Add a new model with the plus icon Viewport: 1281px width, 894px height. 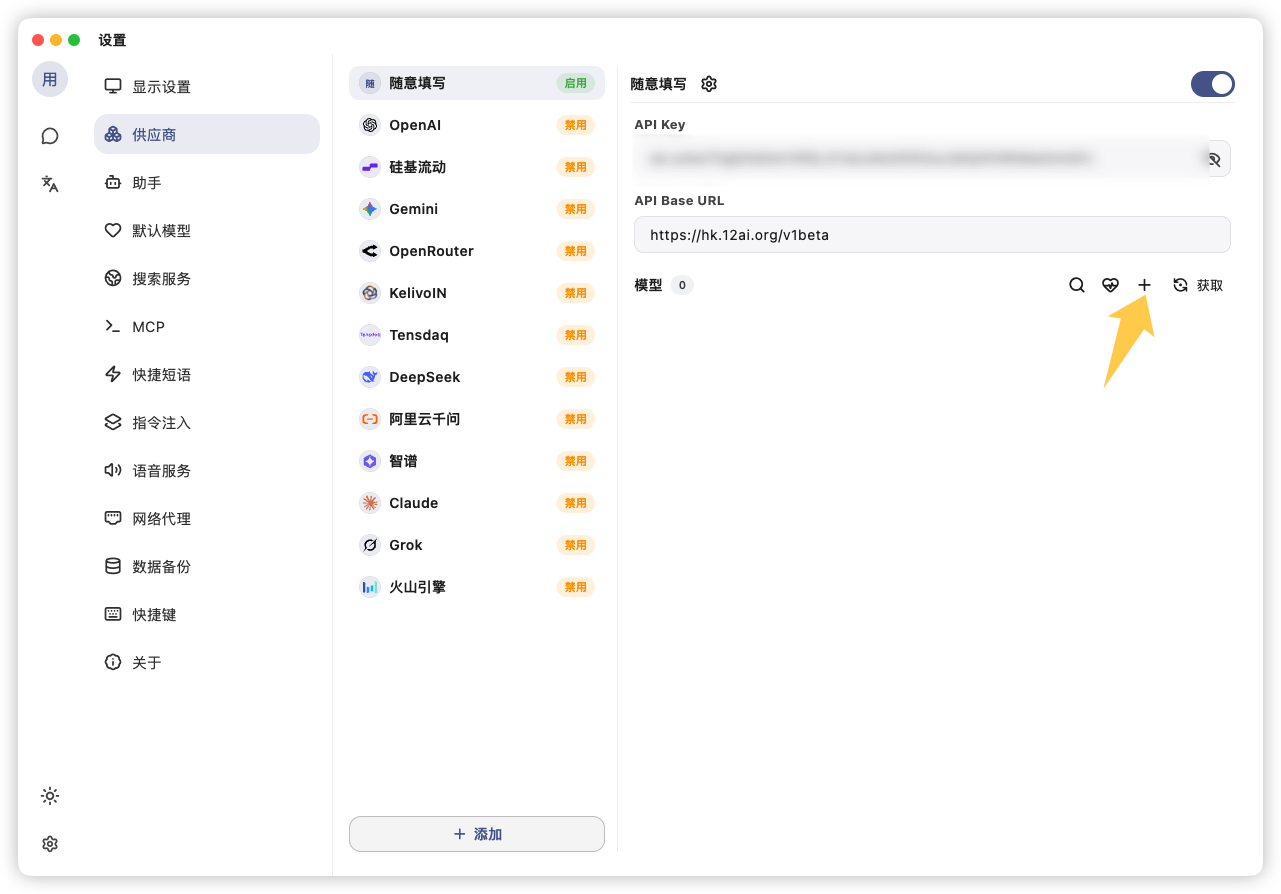point(1144,285)
